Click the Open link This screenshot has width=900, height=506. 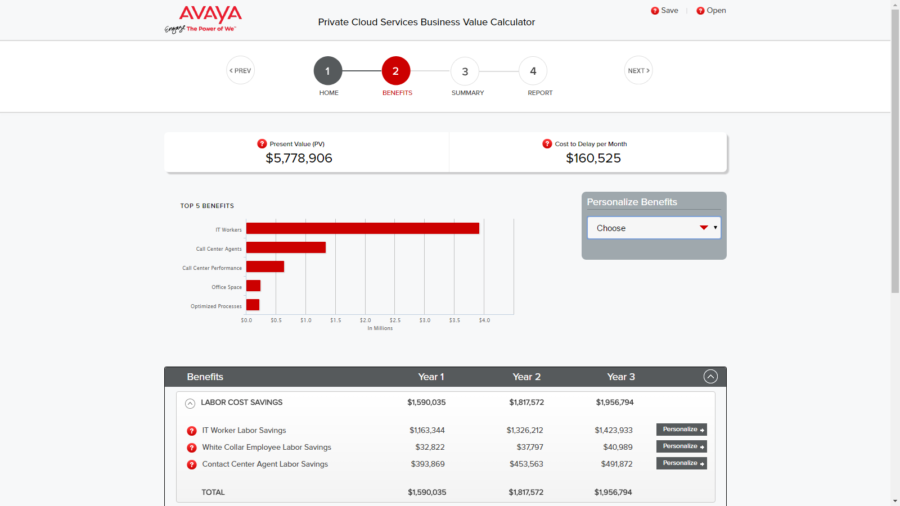pyautogui.click(x=716, y=10)
